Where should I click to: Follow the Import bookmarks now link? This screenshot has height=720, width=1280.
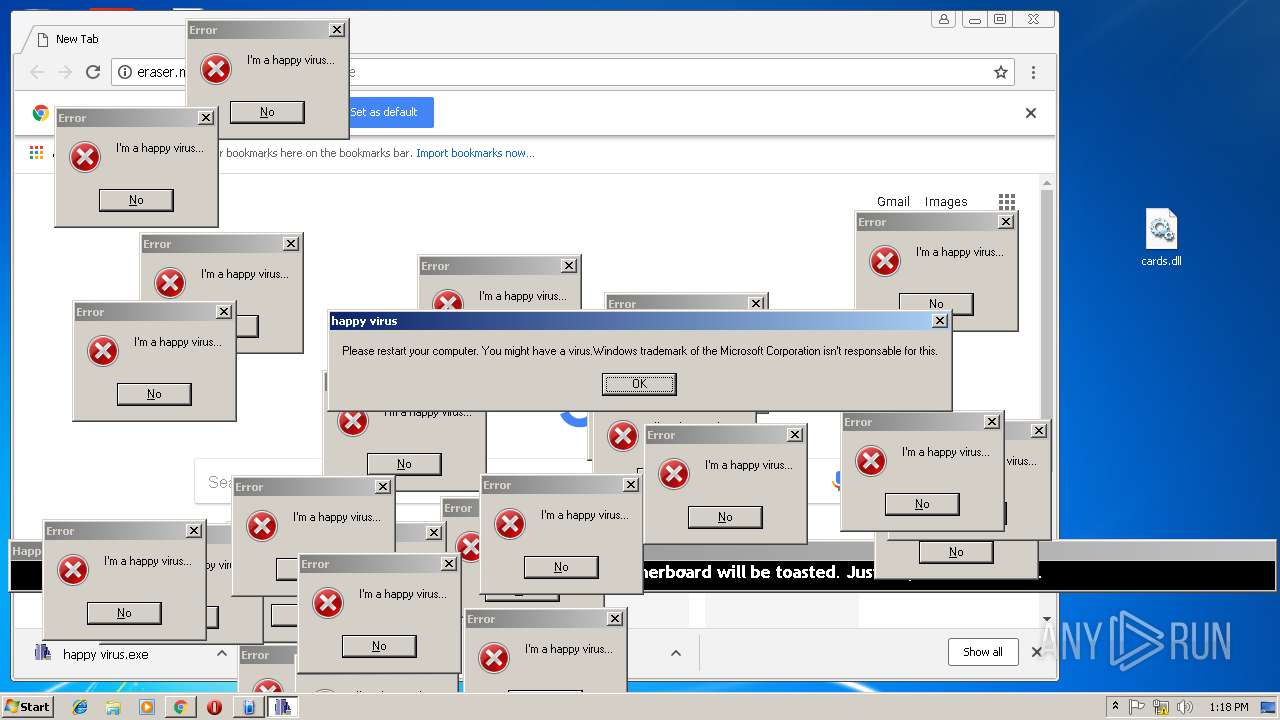[475, 153]
